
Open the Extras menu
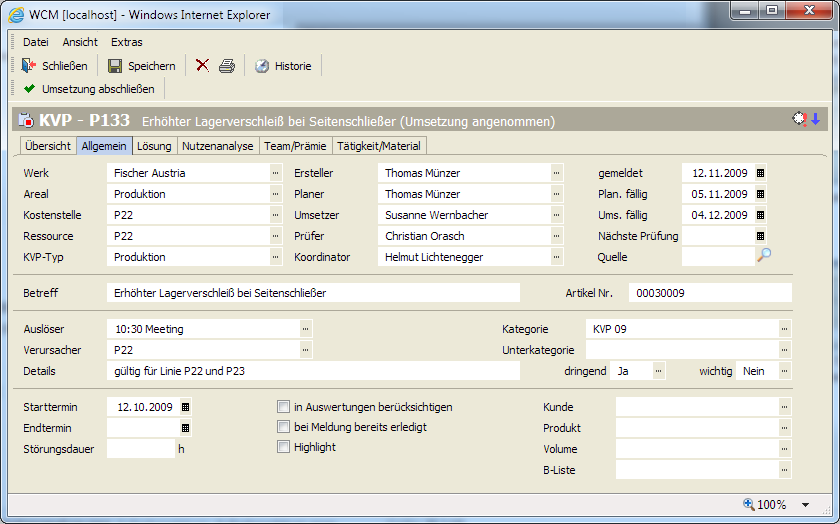pos(127,42)
